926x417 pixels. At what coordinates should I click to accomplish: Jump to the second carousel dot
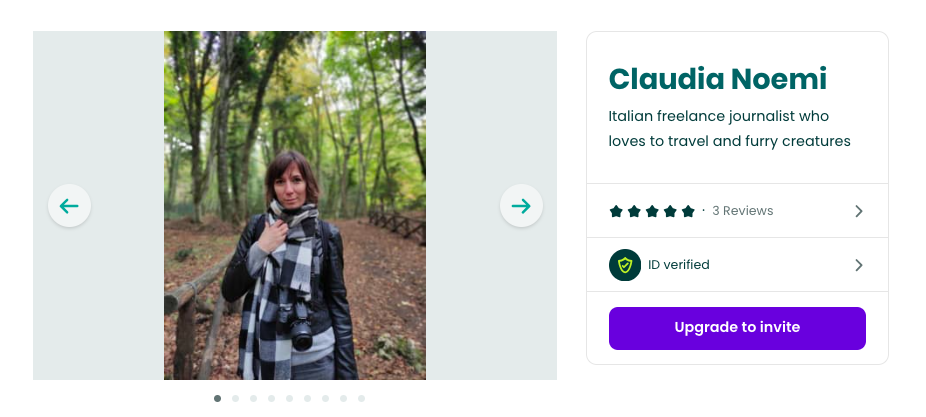click(x=235, y=398)
